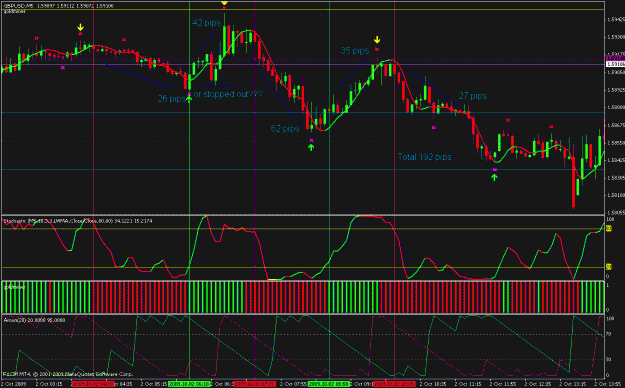
Task: Select the "62 pips" chart label
Action: 285,128
